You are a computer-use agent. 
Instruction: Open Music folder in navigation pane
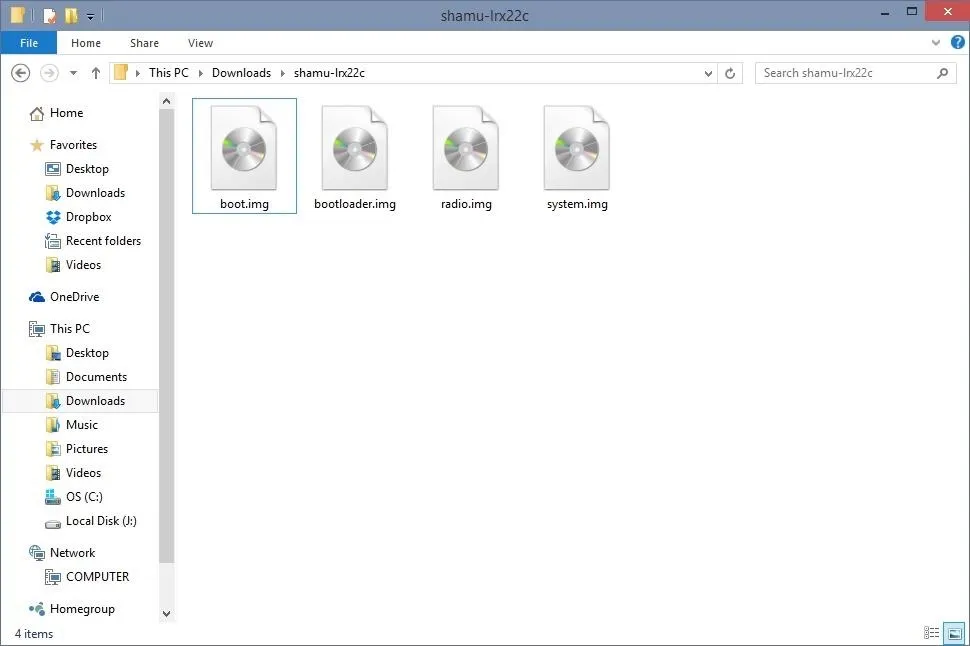(82, 425)
